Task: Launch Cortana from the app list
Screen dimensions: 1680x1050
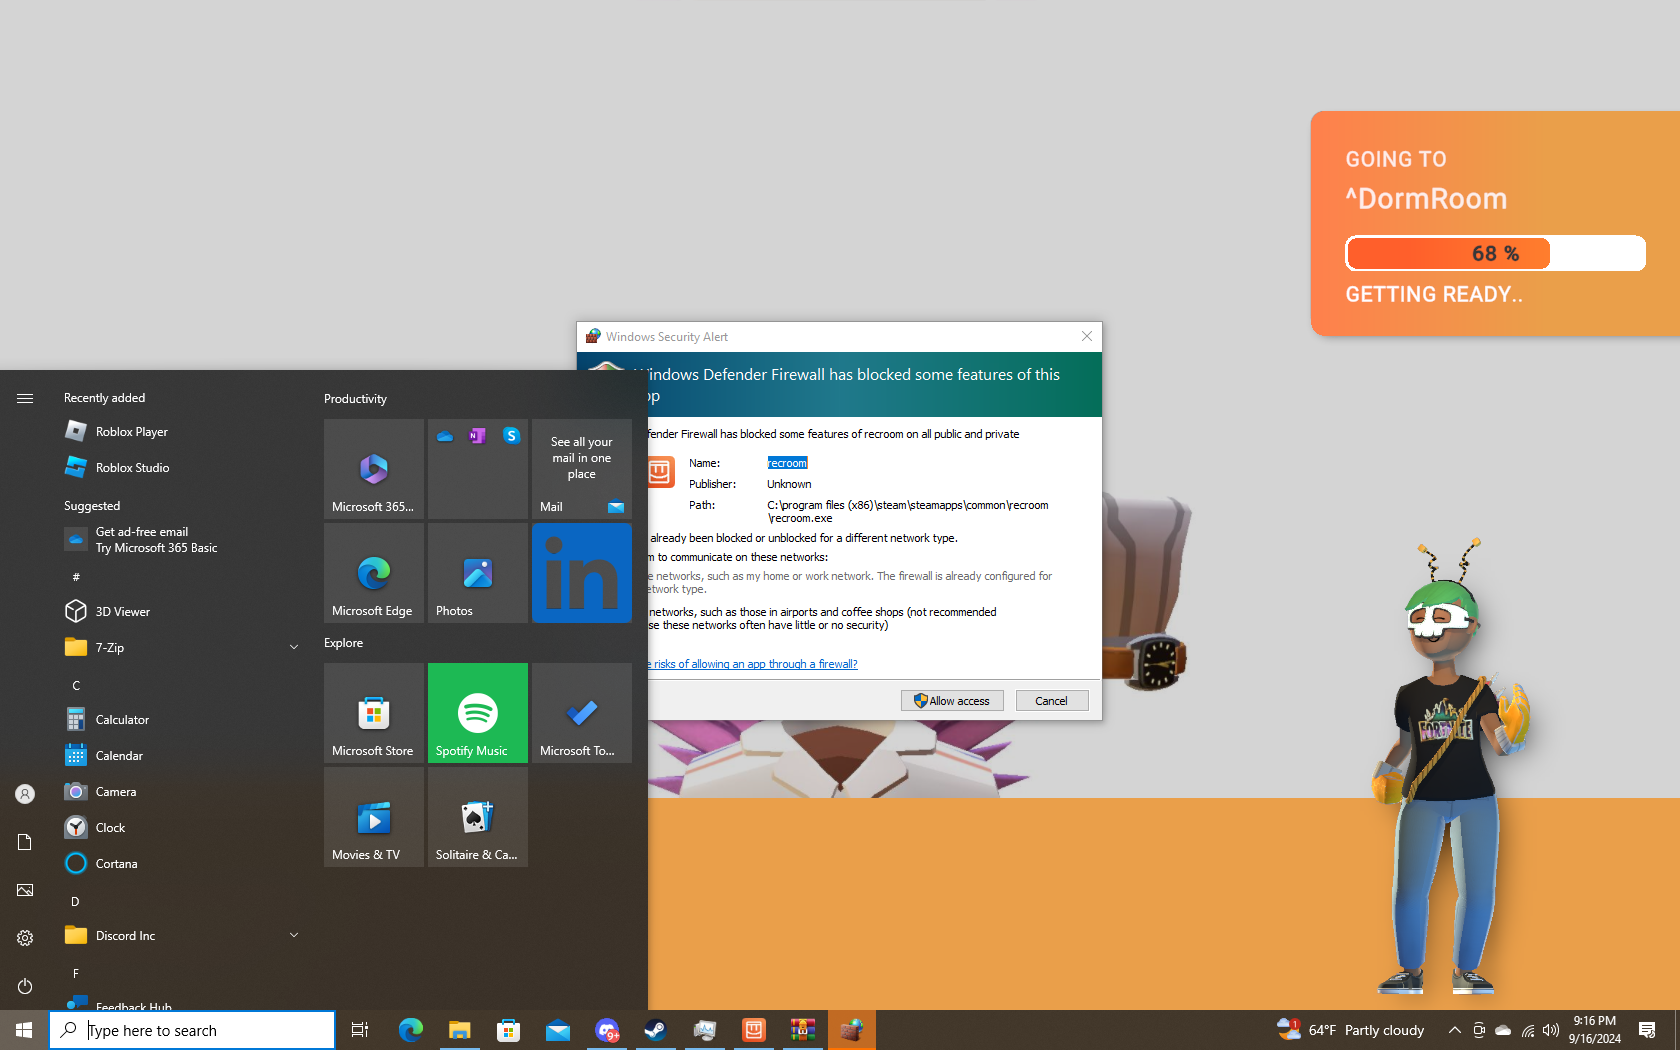Action: click(x=180, y=863)
